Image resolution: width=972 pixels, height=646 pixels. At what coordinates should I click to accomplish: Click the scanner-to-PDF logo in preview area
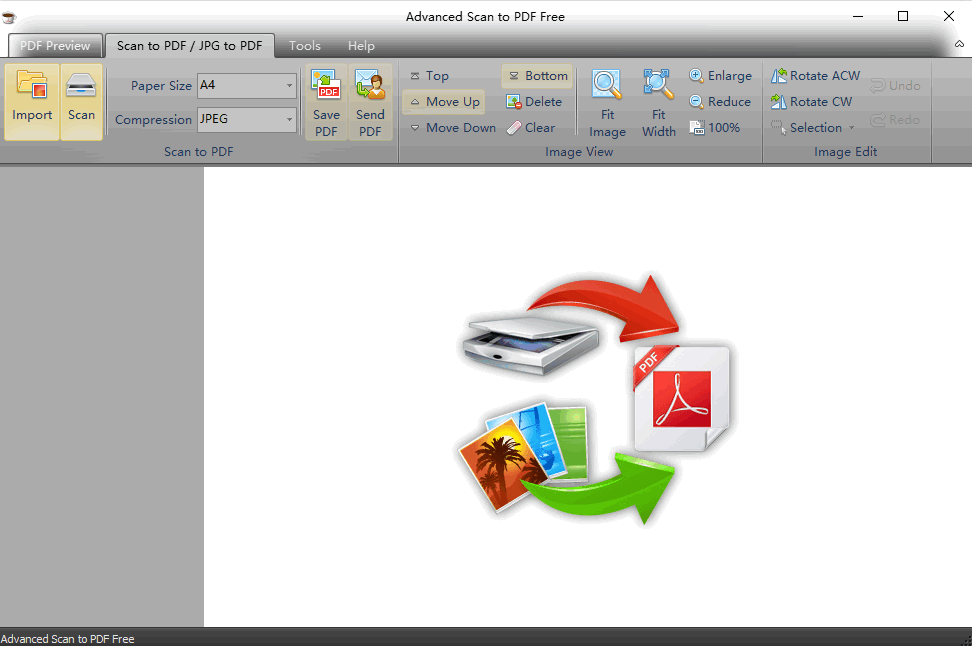(x=595, y=400)
